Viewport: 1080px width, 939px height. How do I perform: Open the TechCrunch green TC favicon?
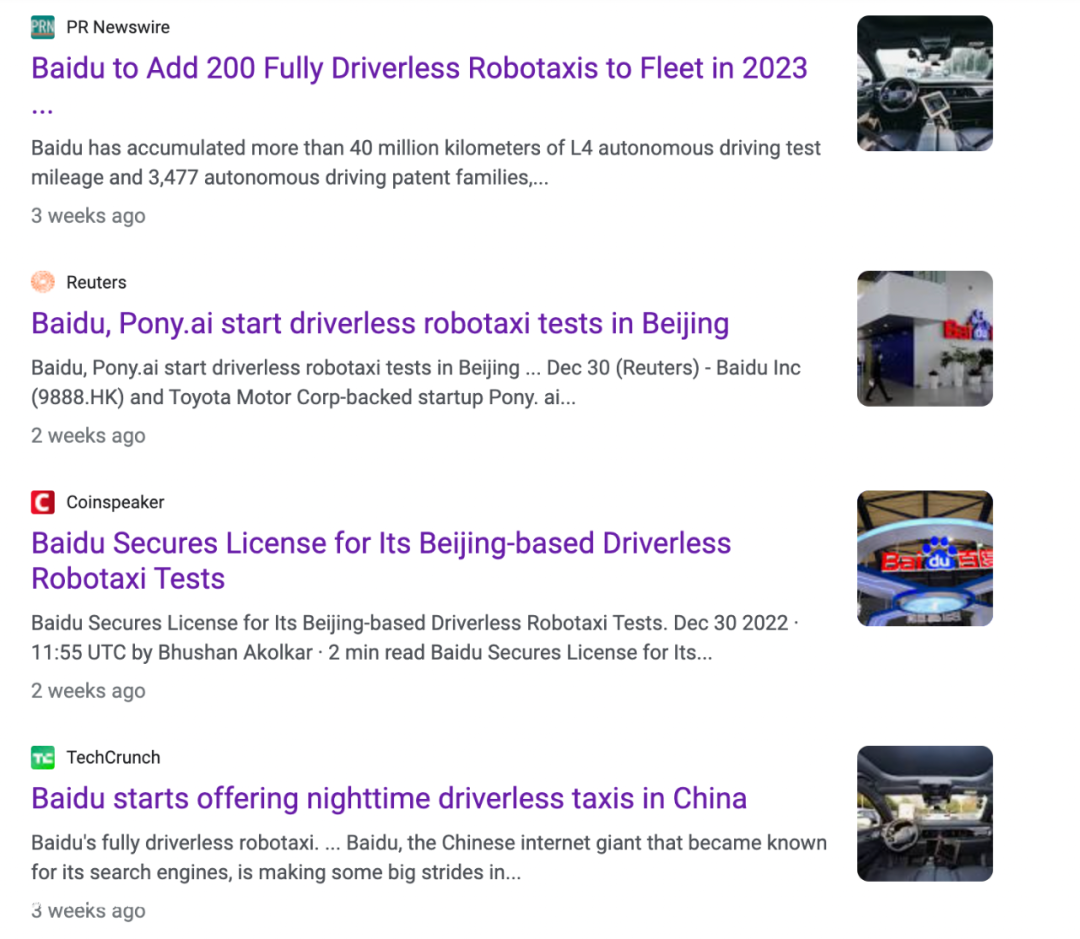point(43,758)
